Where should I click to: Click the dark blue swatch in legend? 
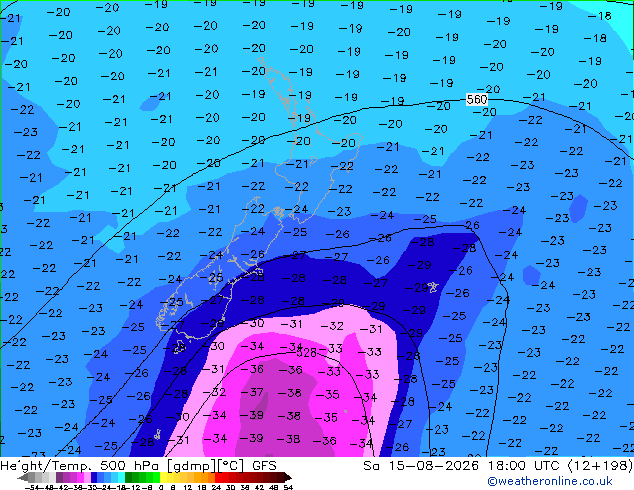coord(94,478)
